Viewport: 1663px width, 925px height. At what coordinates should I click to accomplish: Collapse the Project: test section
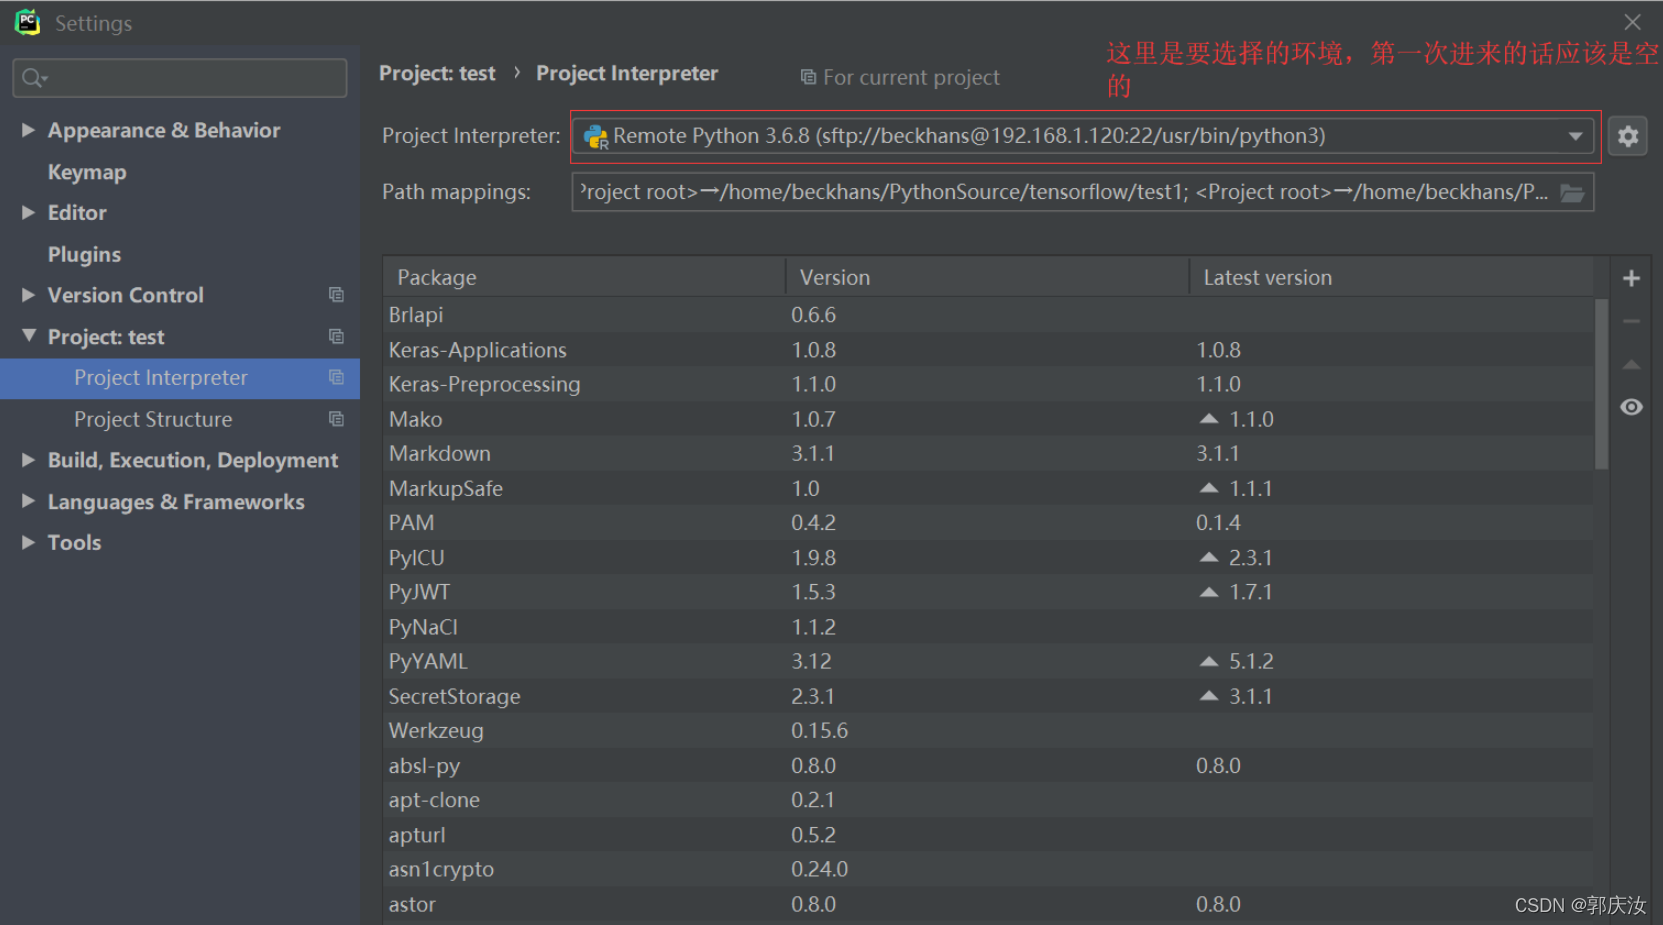pos(28,336)
